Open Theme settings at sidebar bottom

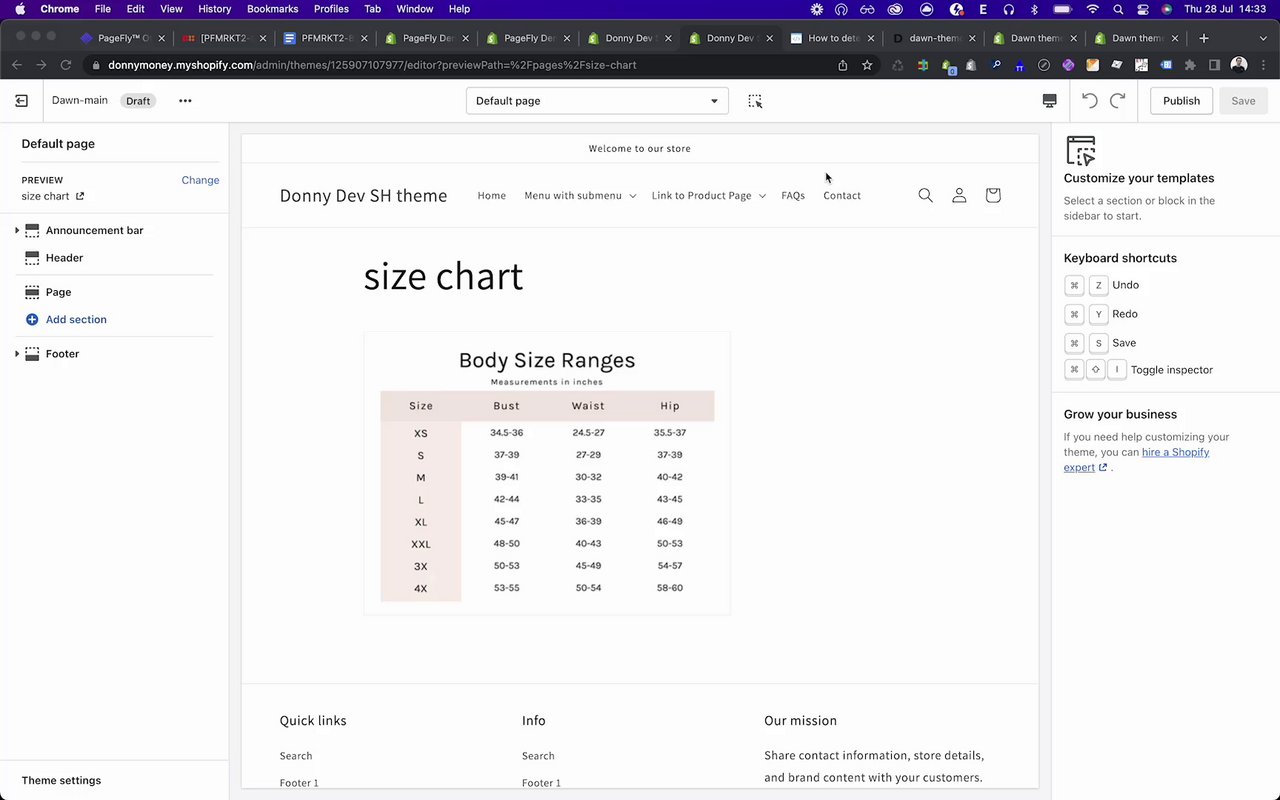(x=61, y=781)
